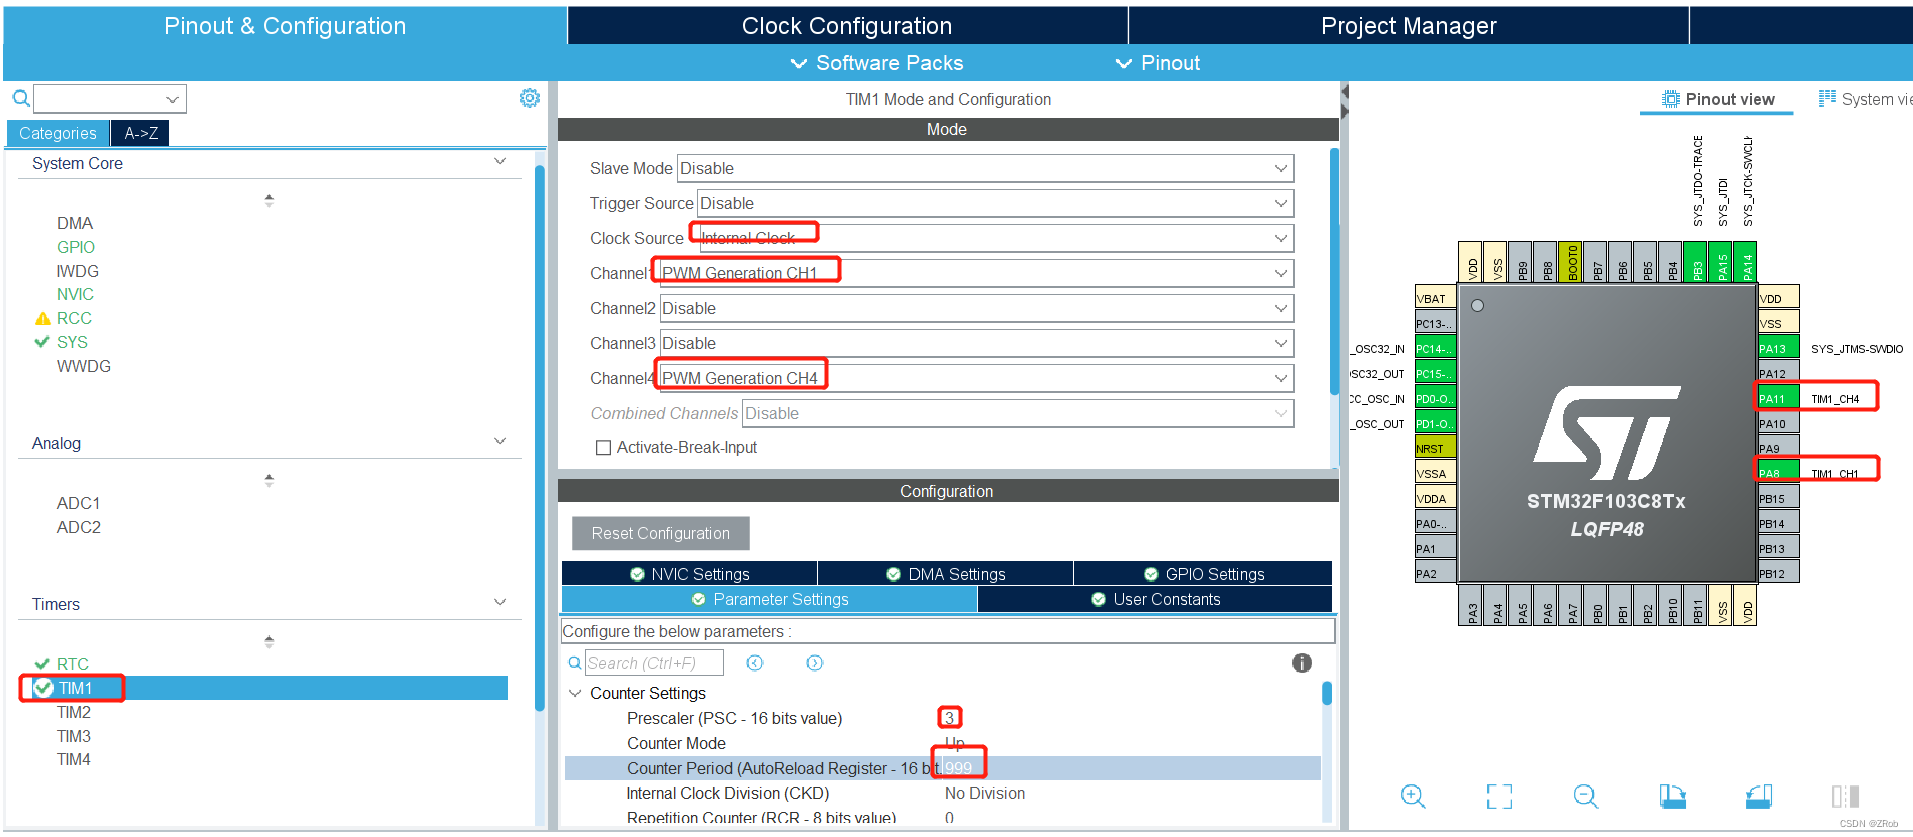Collapse the Timers category

pos(500,603)
